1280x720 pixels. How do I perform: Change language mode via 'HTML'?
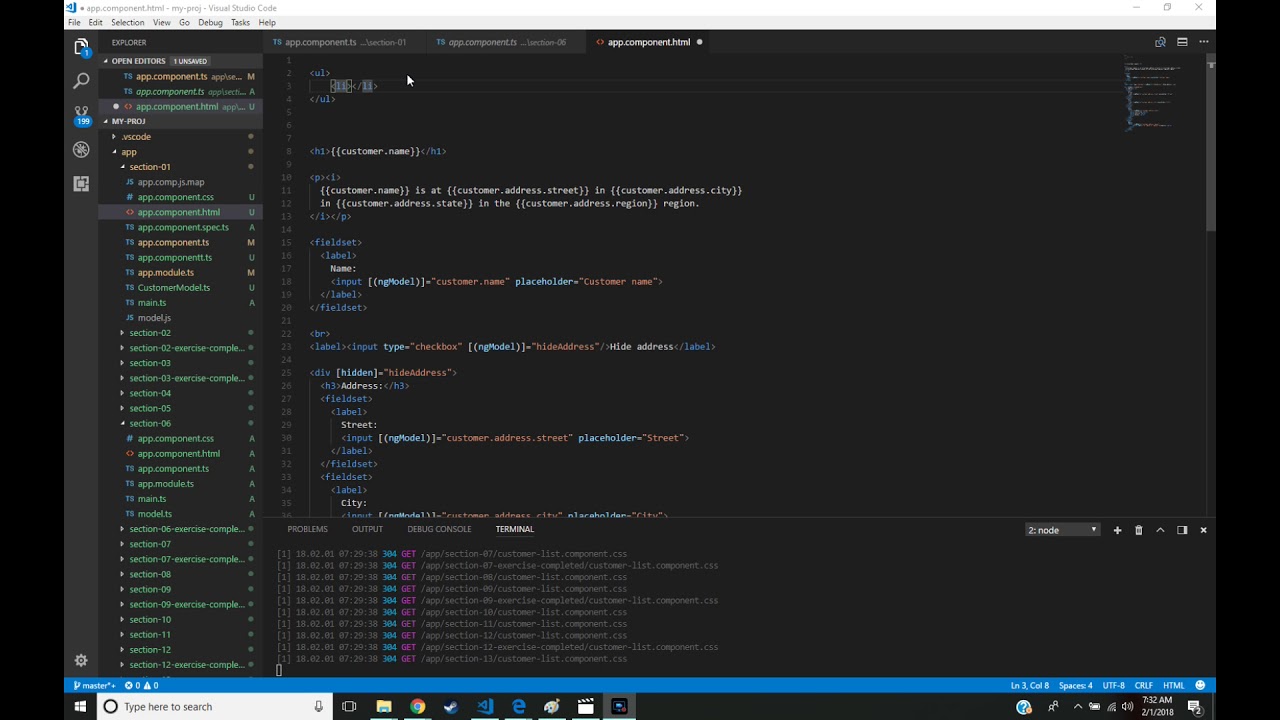point(1174,686)
